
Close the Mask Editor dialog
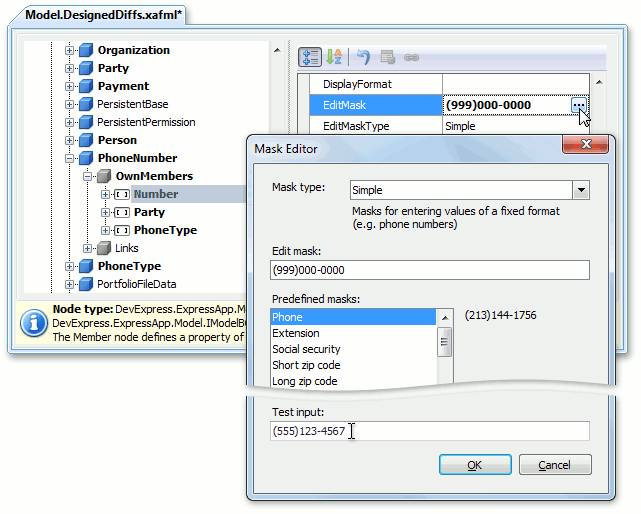[586, 144]
